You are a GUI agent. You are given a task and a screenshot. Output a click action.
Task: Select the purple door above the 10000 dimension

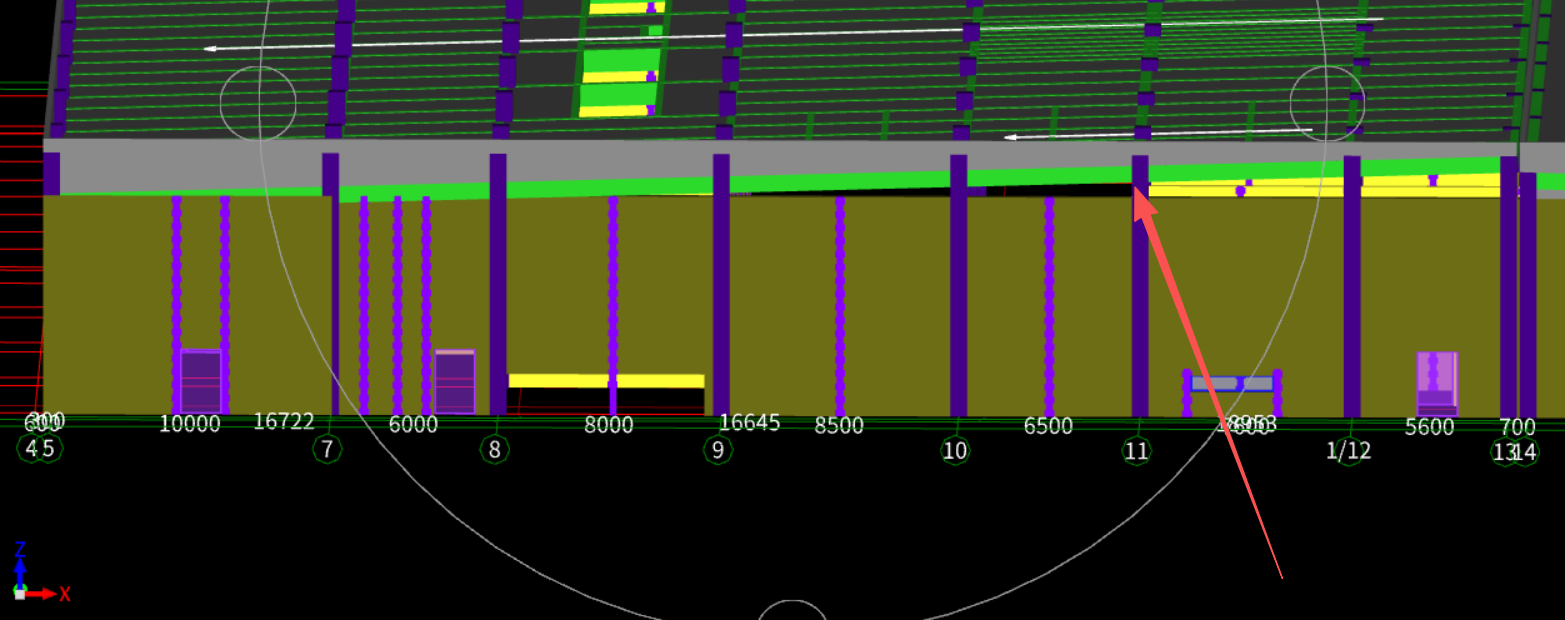click(x=201, y=381)
